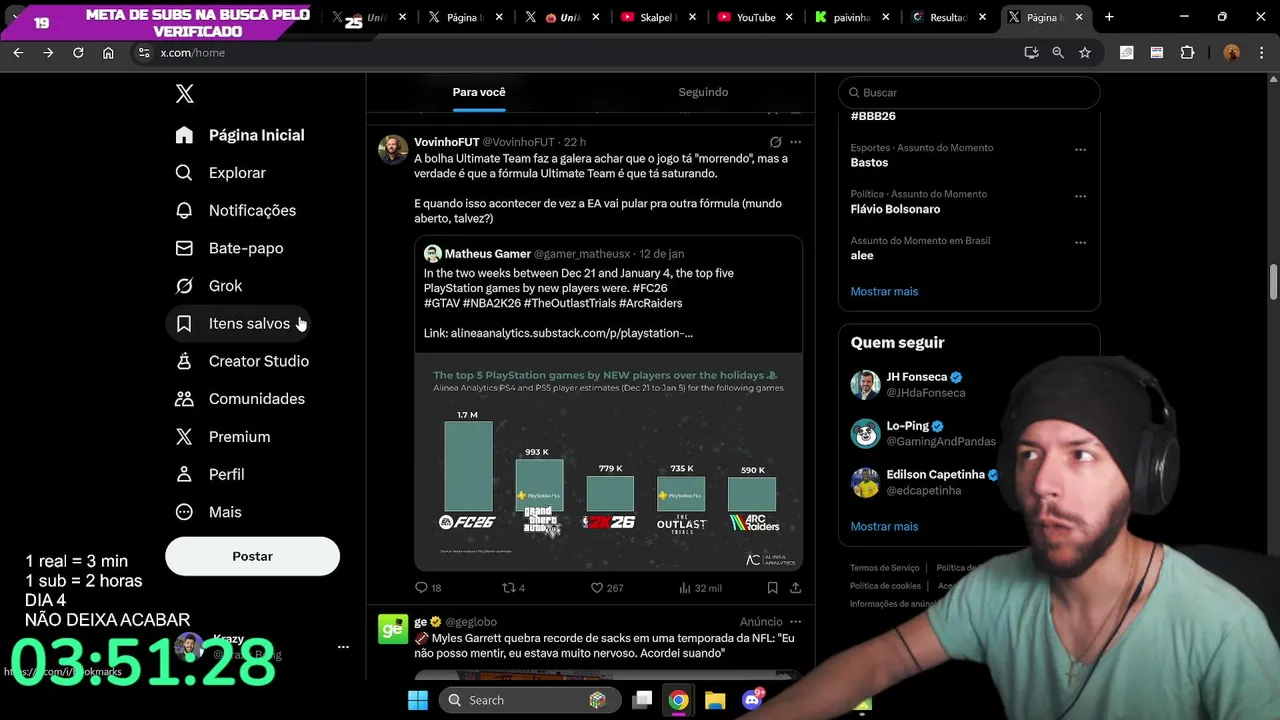Open Creator Studio
The height and width of the screenshot is (720, 1280).
coord(243,361)
